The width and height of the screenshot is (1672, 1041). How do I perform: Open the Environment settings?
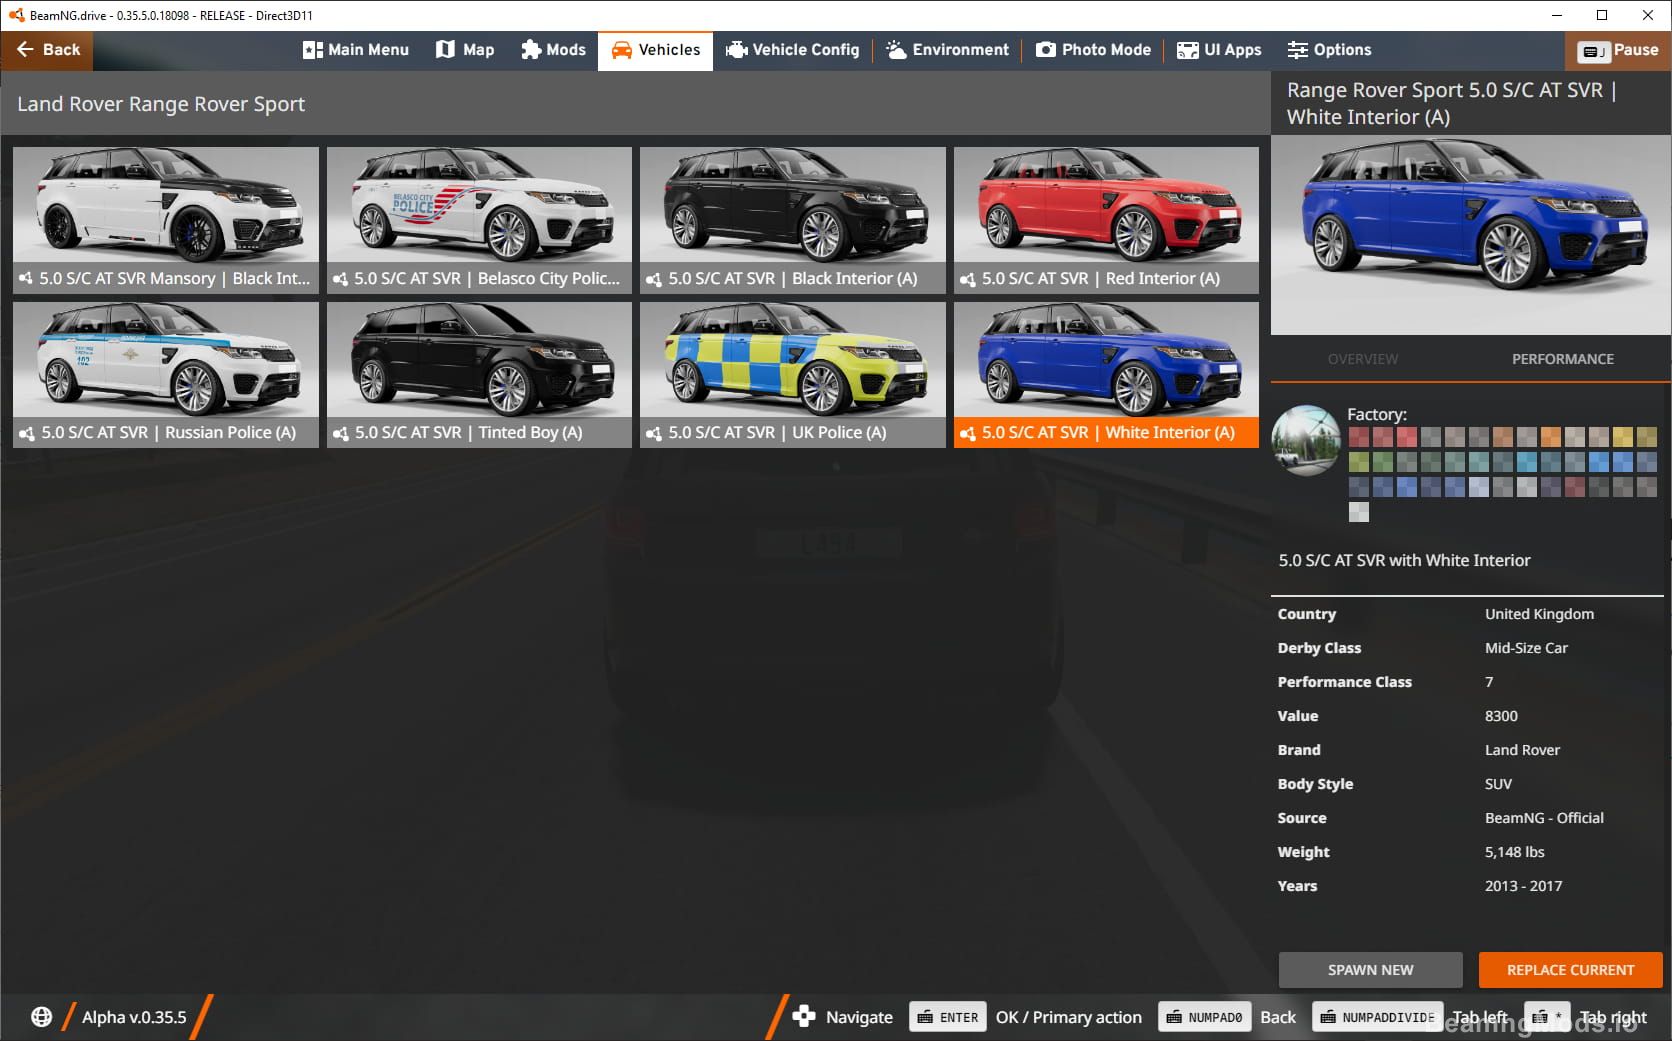[x=947, y=50]
